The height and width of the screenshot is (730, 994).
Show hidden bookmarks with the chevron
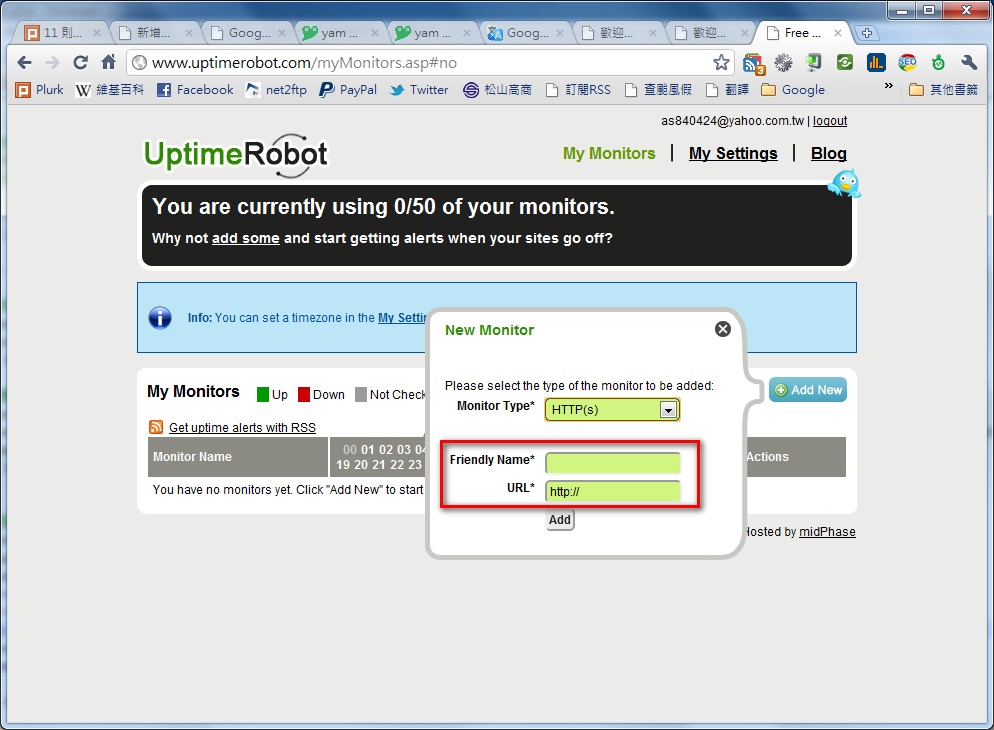tap(889, 86)
